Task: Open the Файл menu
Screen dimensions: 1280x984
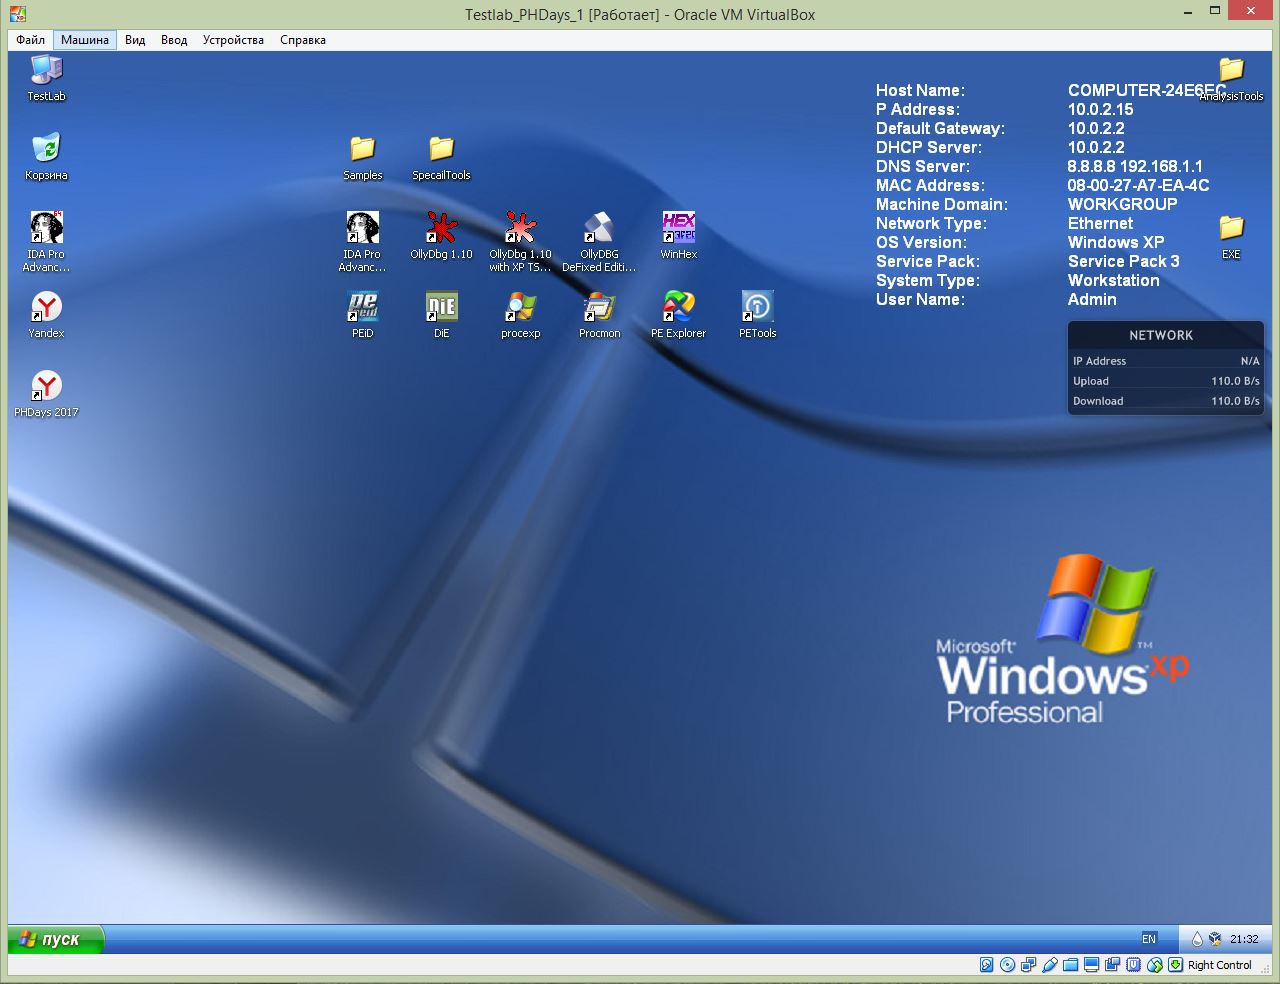Action: (x=30, y=40)
